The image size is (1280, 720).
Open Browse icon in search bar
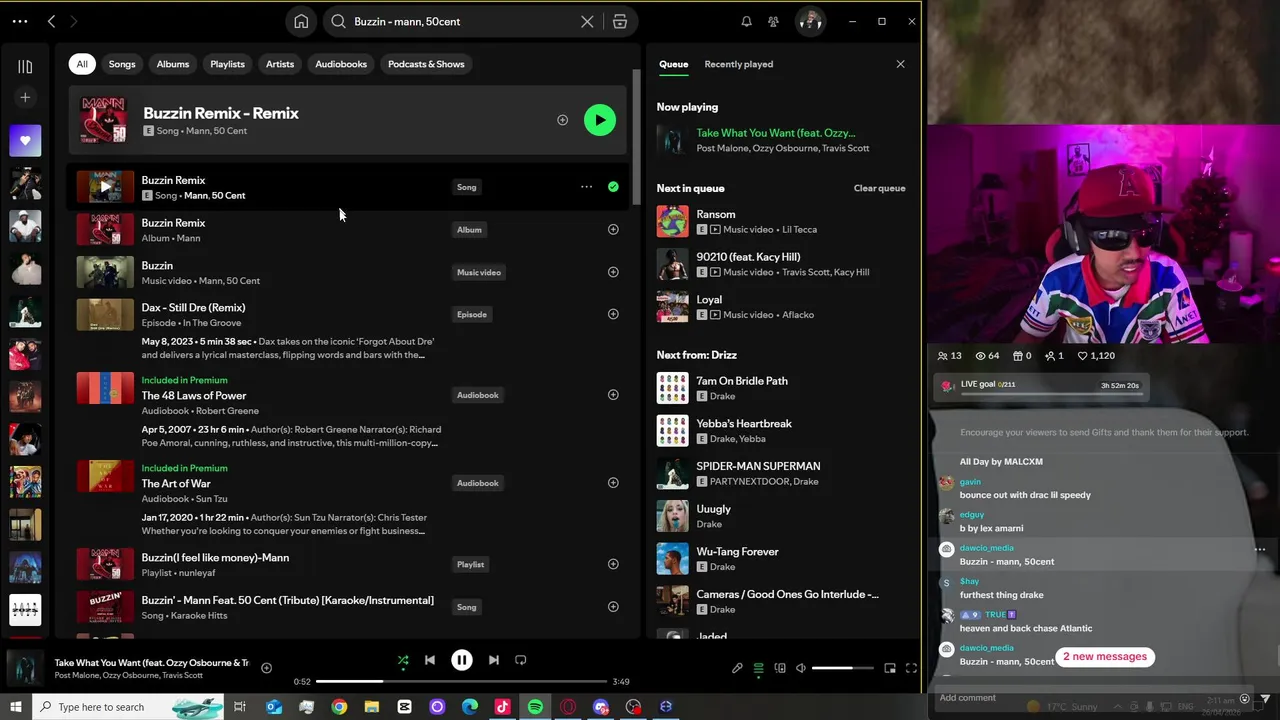(620, 21)
